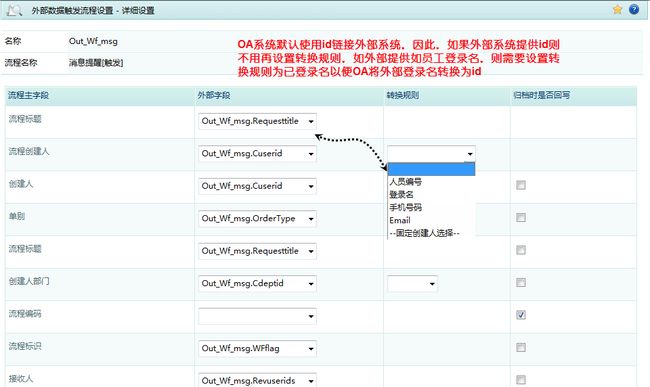The height and width of the screenshot is (387, 650).
Task: Click the page title 外部数据触发流程设置 - 详细设置
Action: point(93,10)
